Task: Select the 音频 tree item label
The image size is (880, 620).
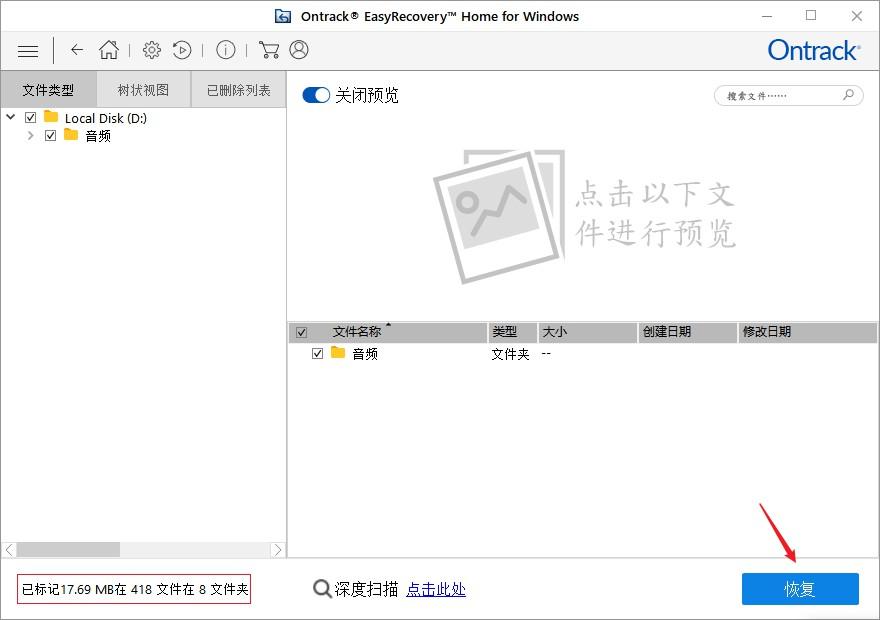Action: point(98,136)
